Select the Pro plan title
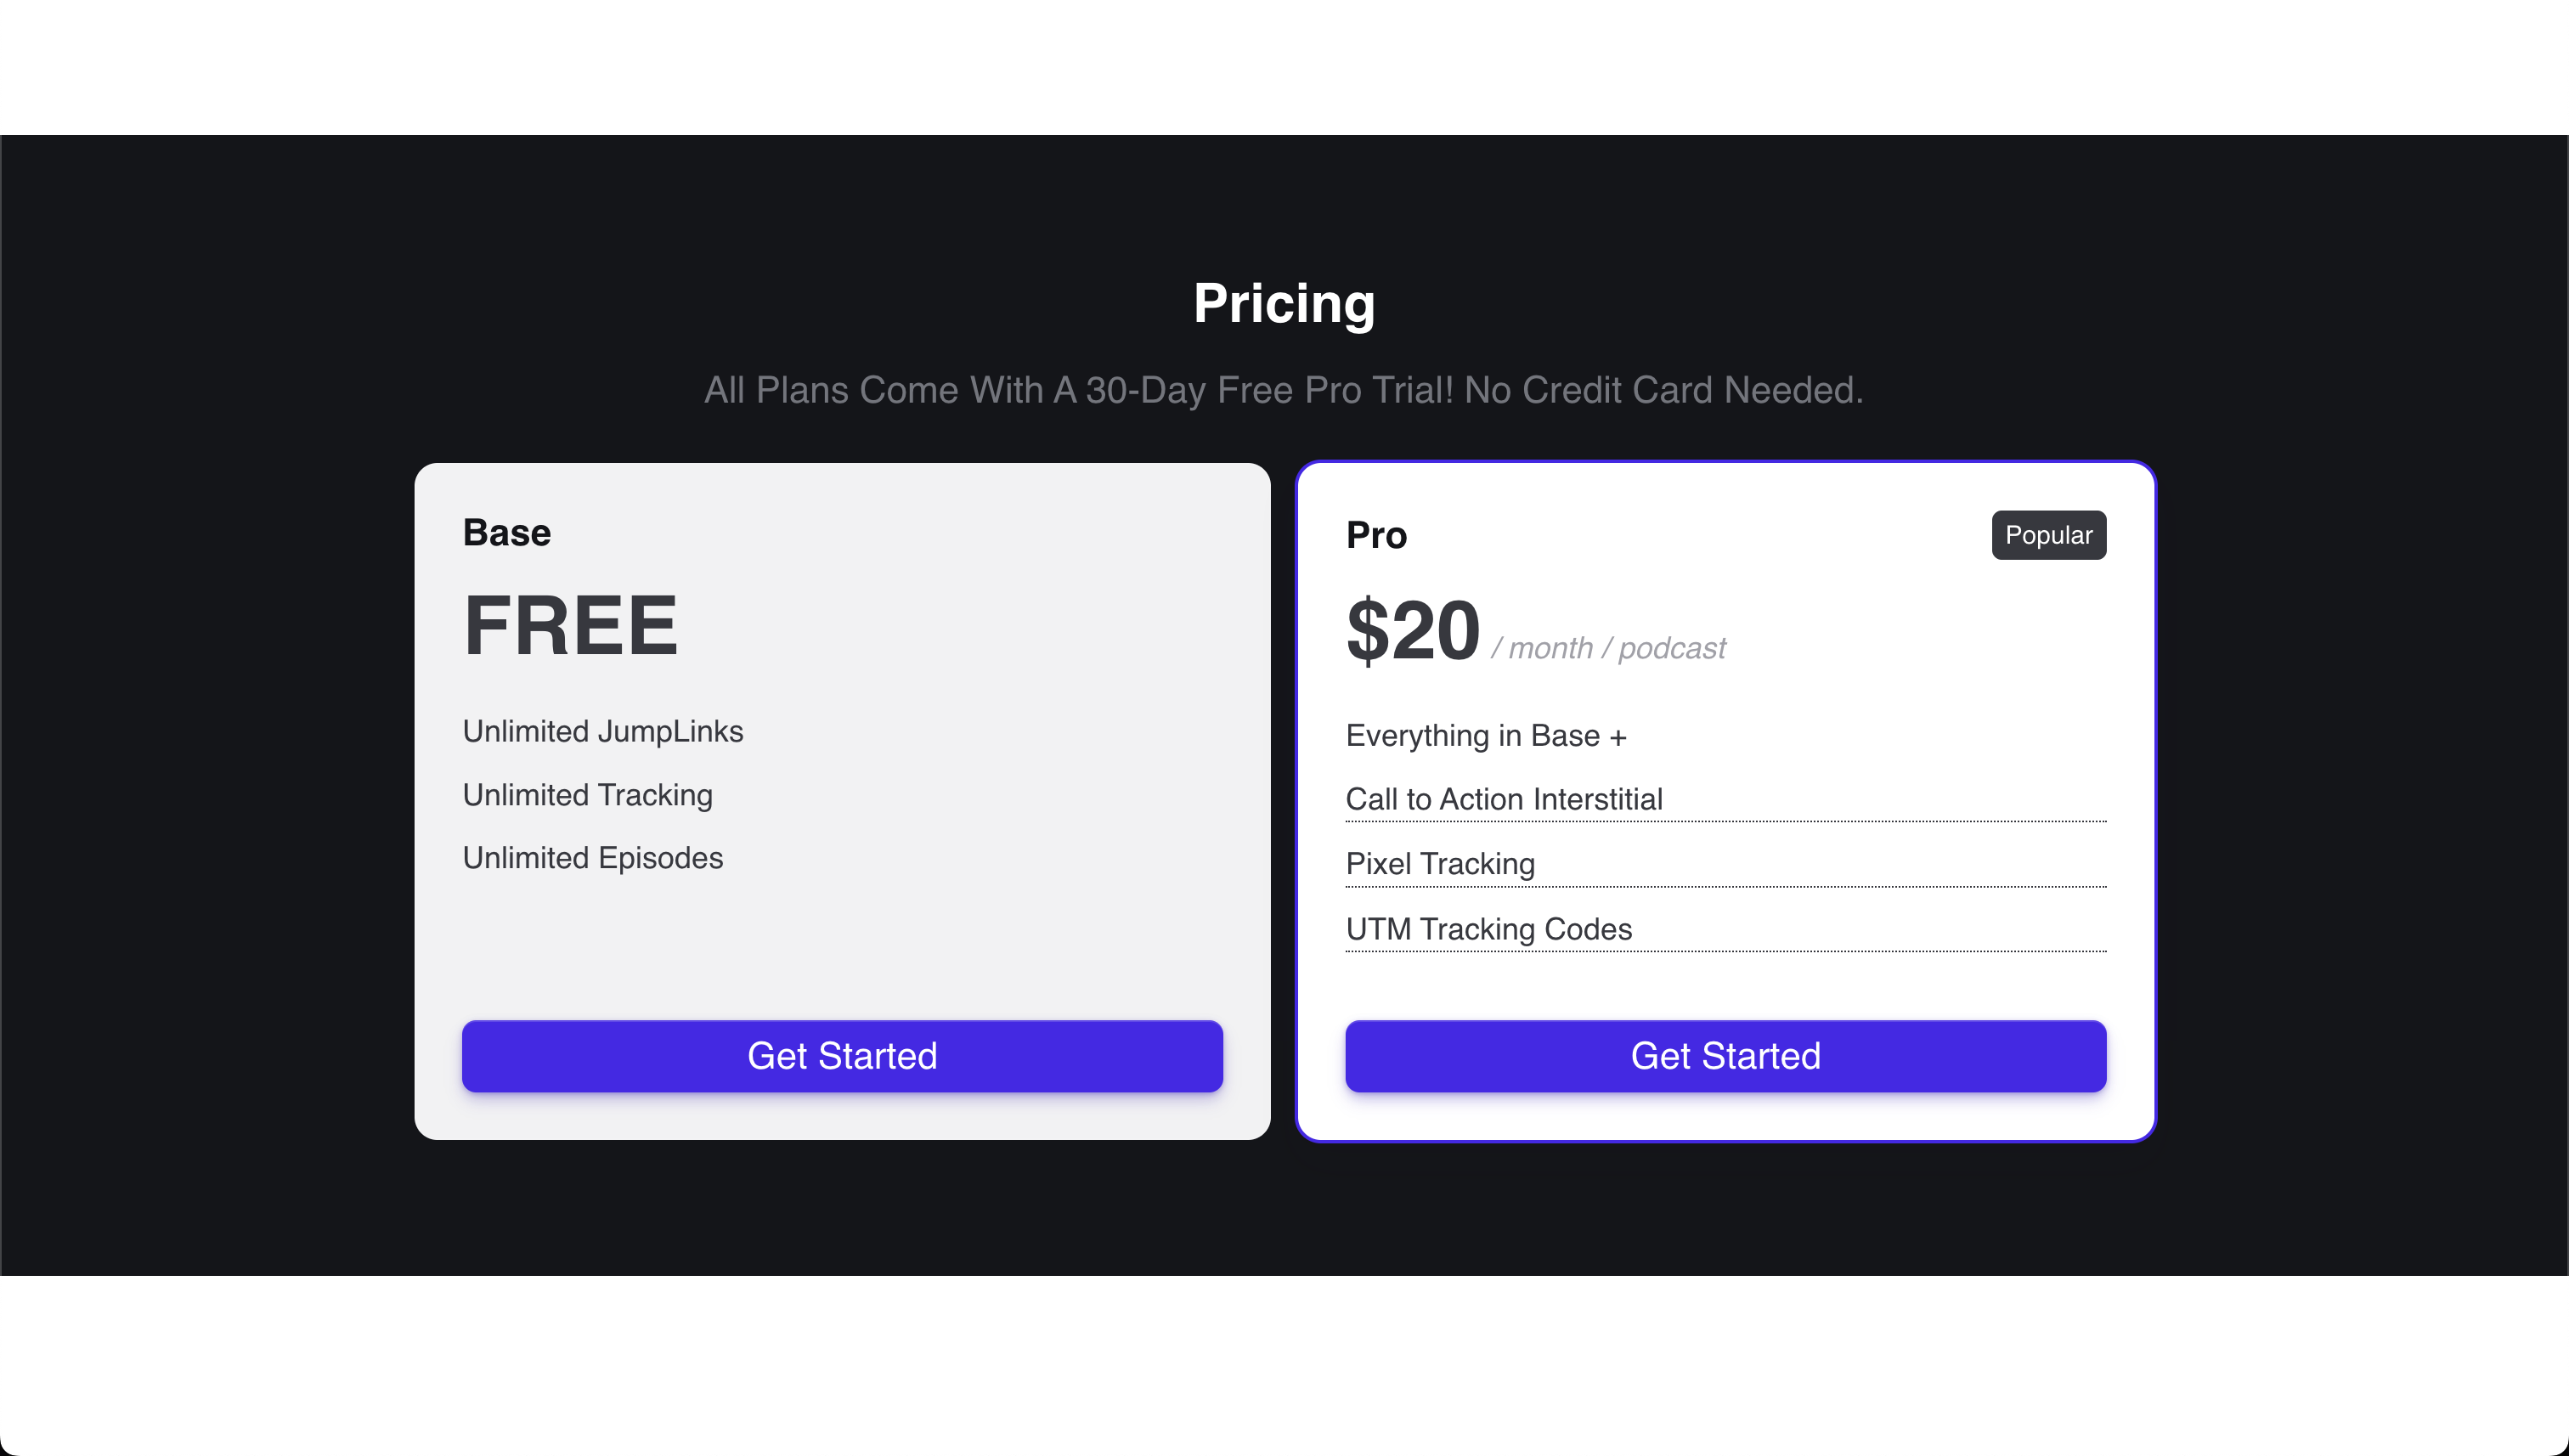 click(x=1376, y=535)
